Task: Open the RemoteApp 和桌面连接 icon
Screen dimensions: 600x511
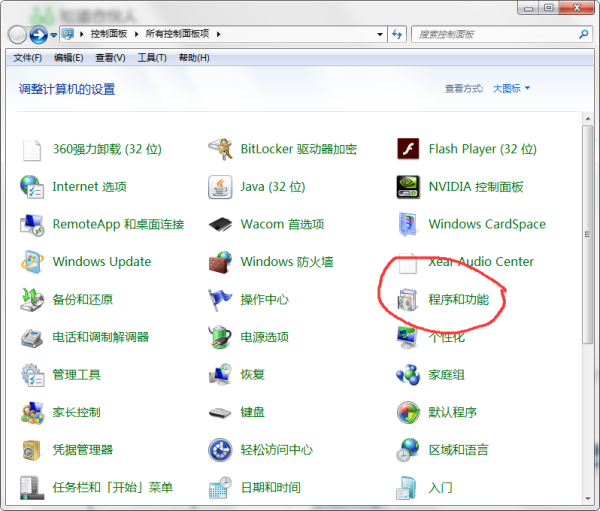Action: pyautogui.click(x=32, y=225)
